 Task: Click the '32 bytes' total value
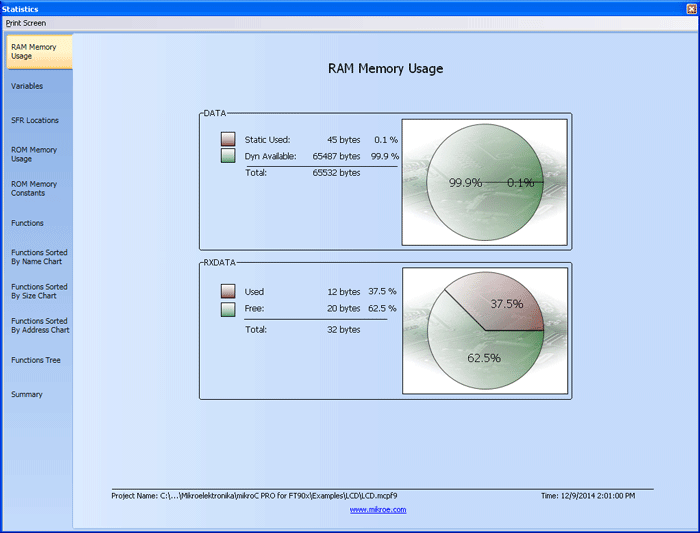[x=343, y=329]
